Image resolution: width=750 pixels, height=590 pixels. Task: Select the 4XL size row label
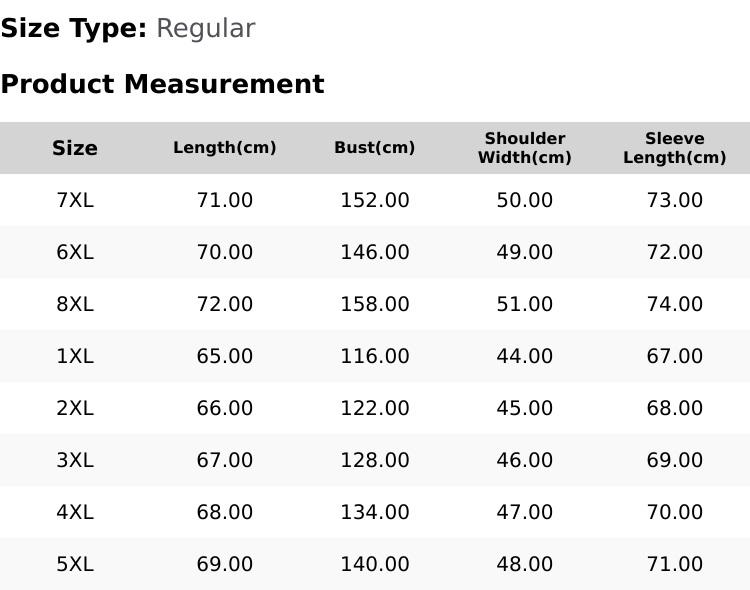(75, 512)
